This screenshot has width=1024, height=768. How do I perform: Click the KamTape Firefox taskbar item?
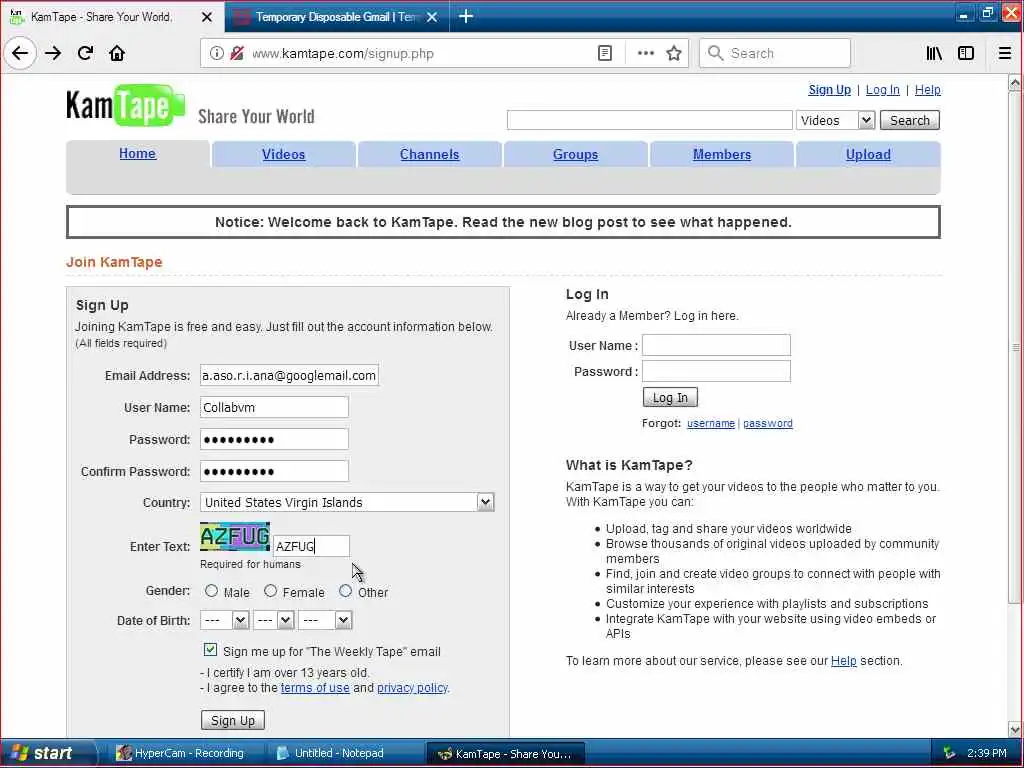pos(505,753)
